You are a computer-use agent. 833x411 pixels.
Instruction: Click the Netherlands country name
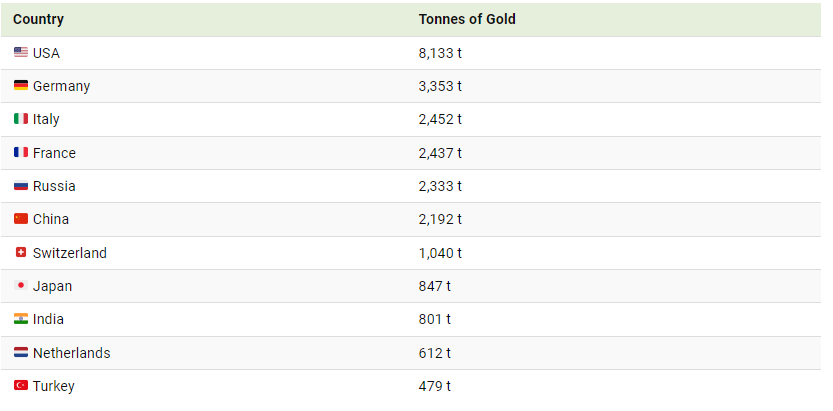click(x=72, y=353)
